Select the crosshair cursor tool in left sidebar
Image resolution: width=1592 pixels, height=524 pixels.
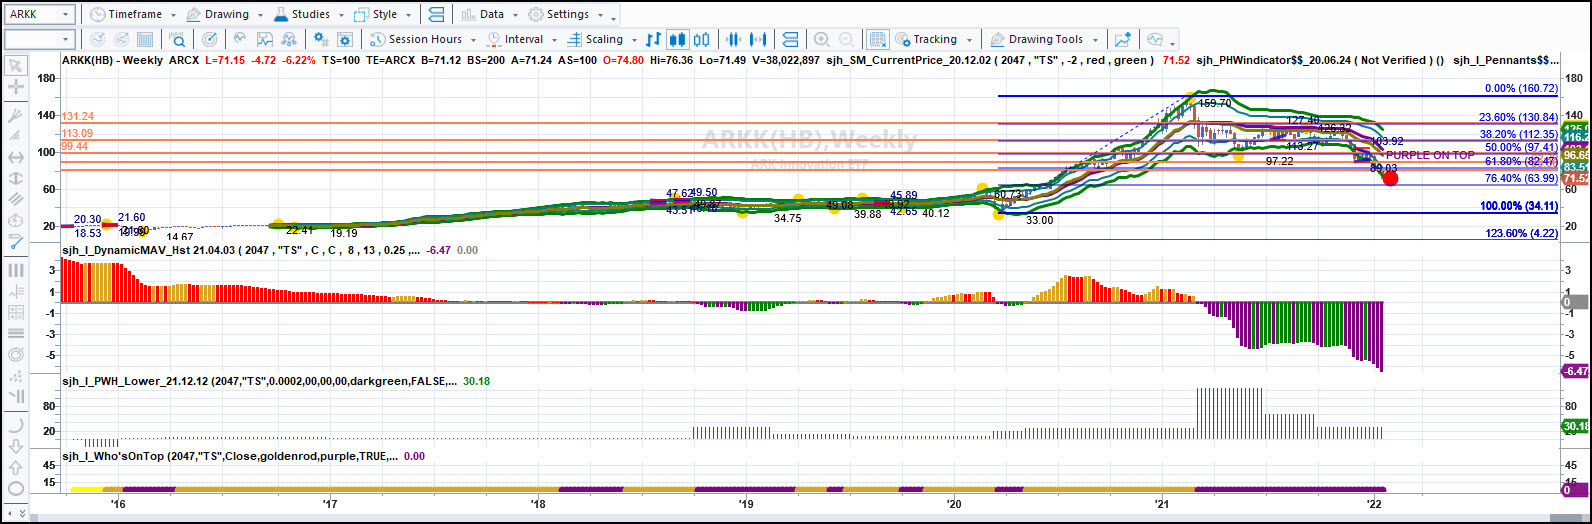click(x=16, y=87)
